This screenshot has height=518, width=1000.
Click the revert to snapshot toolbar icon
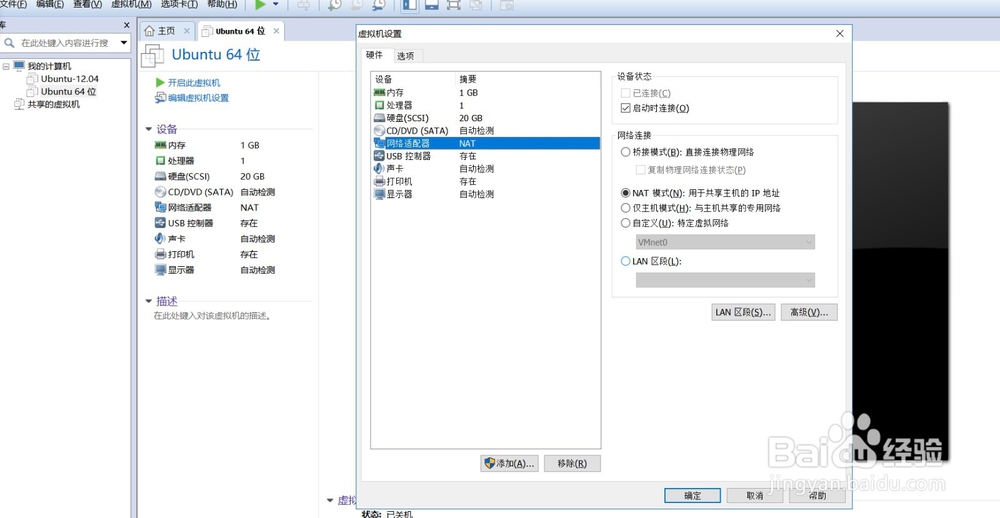click(357, 4)
